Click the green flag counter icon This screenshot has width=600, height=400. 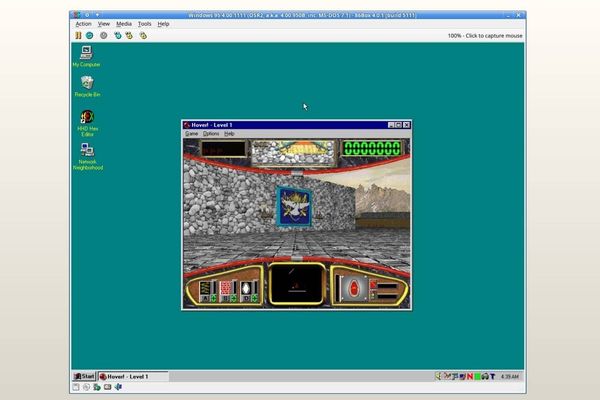(373, 295)
